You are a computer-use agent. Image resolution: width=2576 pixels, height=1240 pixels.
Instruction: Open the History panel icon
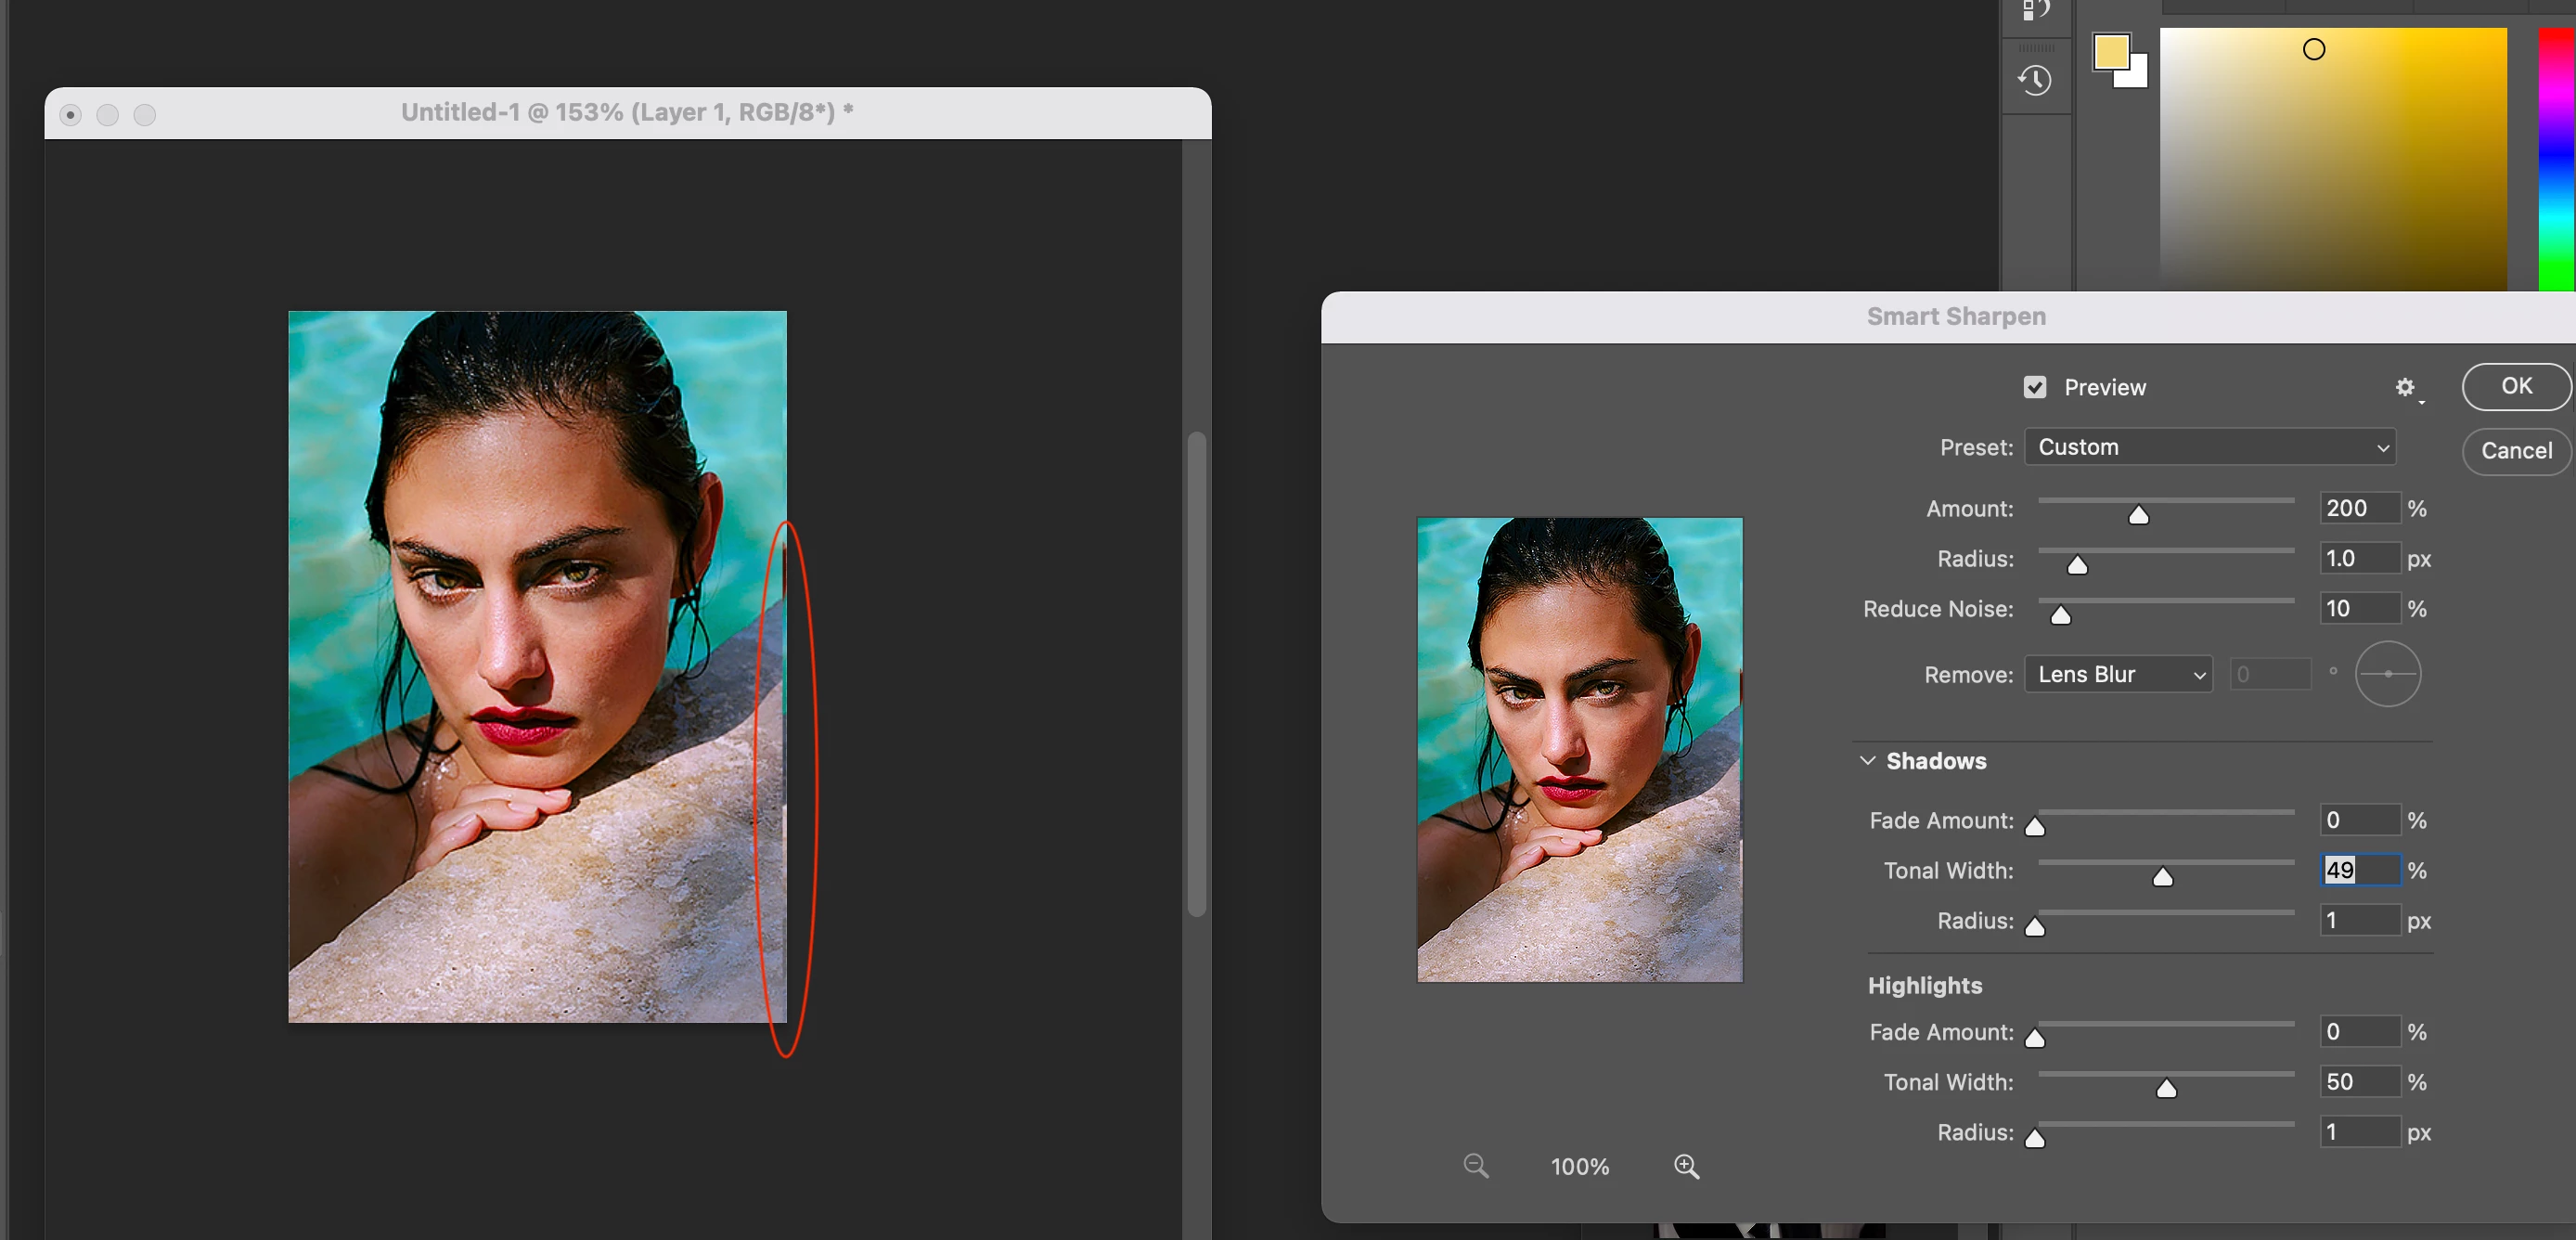point(2035,81)
